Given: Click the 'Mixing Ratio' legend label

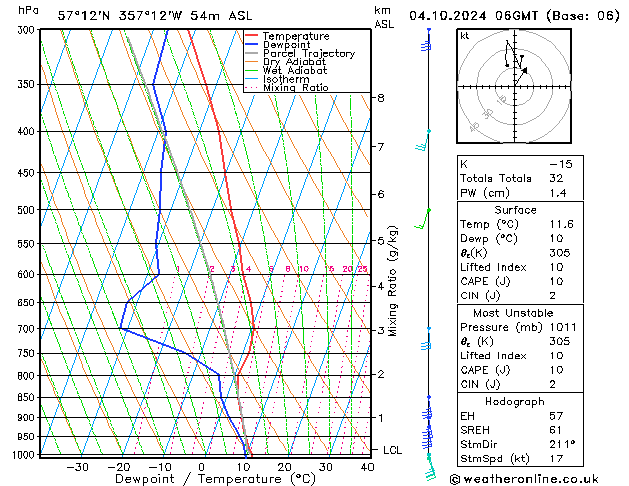Looking at the screenshot, I should (296, 87).
